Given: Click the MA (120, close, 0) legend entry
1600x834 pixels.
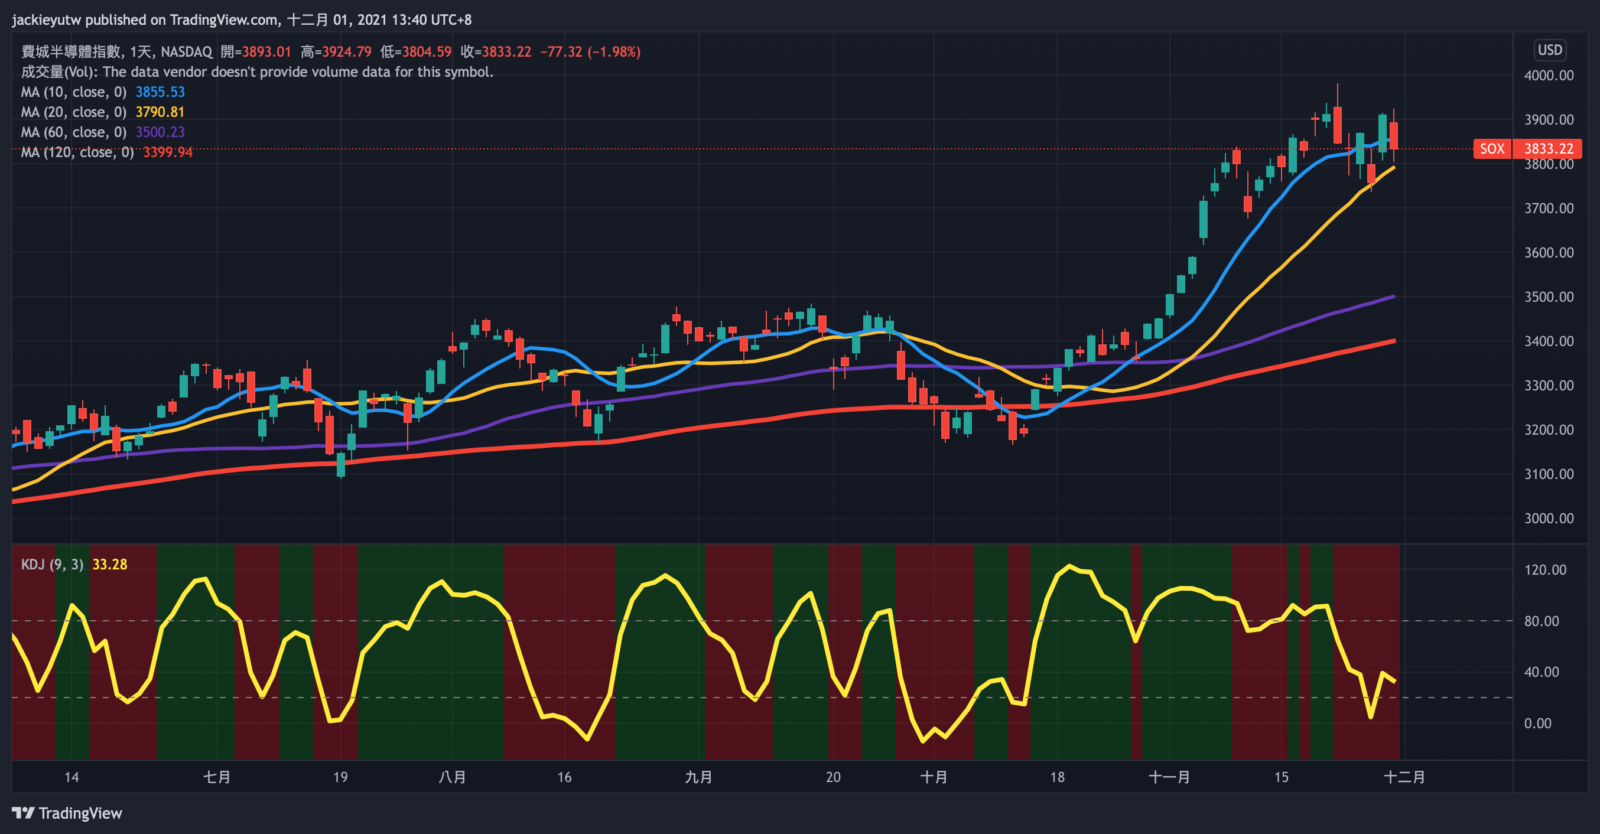Looking at the screenshot, I should point(77,152).
